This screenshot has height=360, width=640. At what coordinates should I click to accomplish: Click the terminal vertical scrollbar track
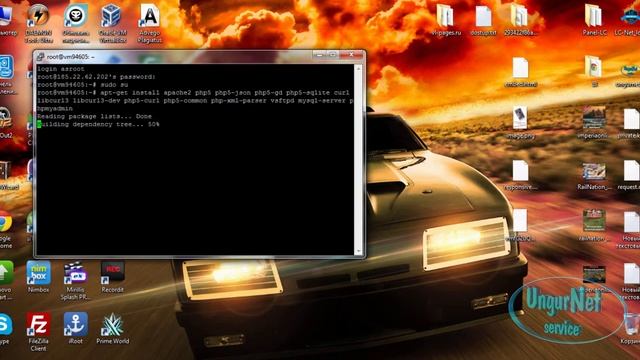tap(358, 160)
